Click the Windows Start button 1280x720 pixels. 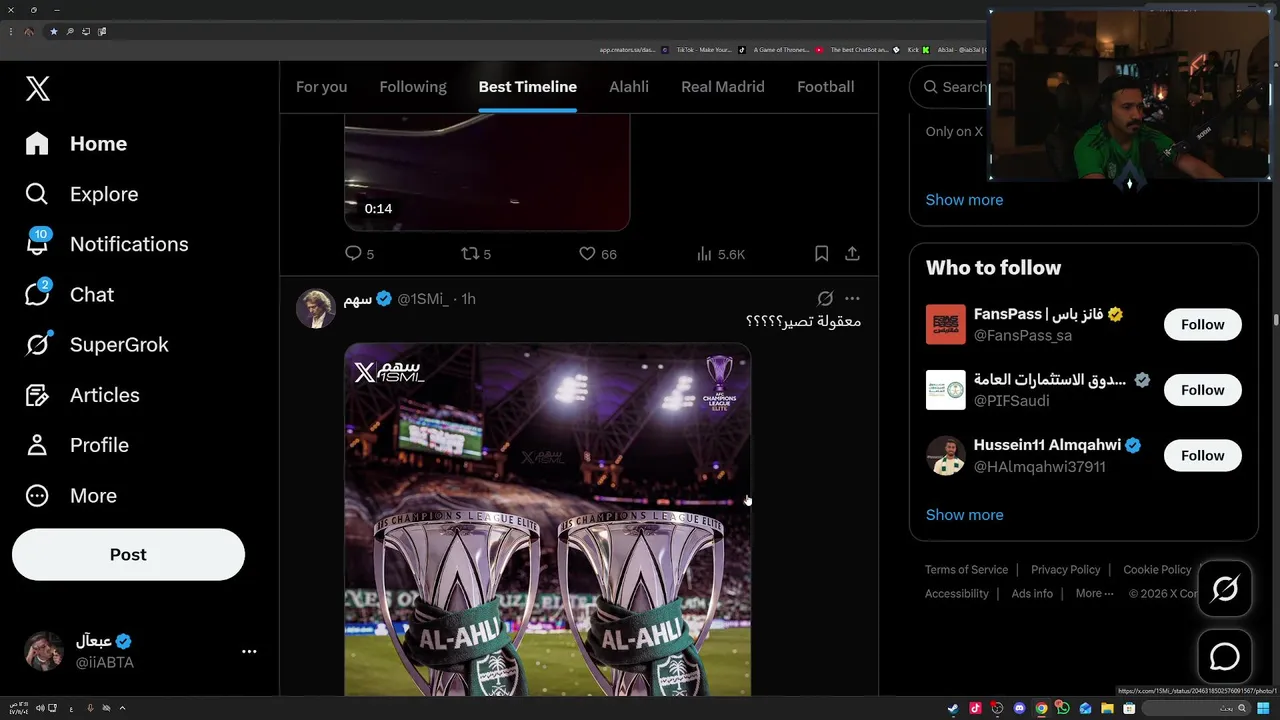(1263, 709)
